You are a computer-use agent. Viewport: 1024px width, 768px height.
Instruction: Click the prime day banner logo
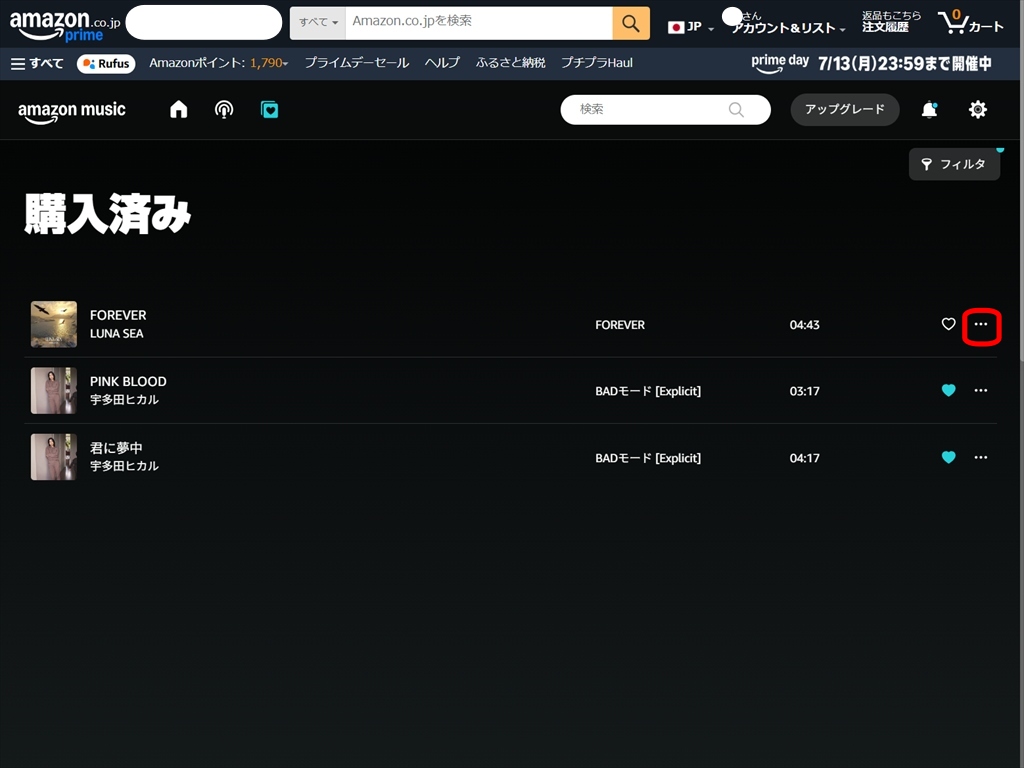(780, 63)
